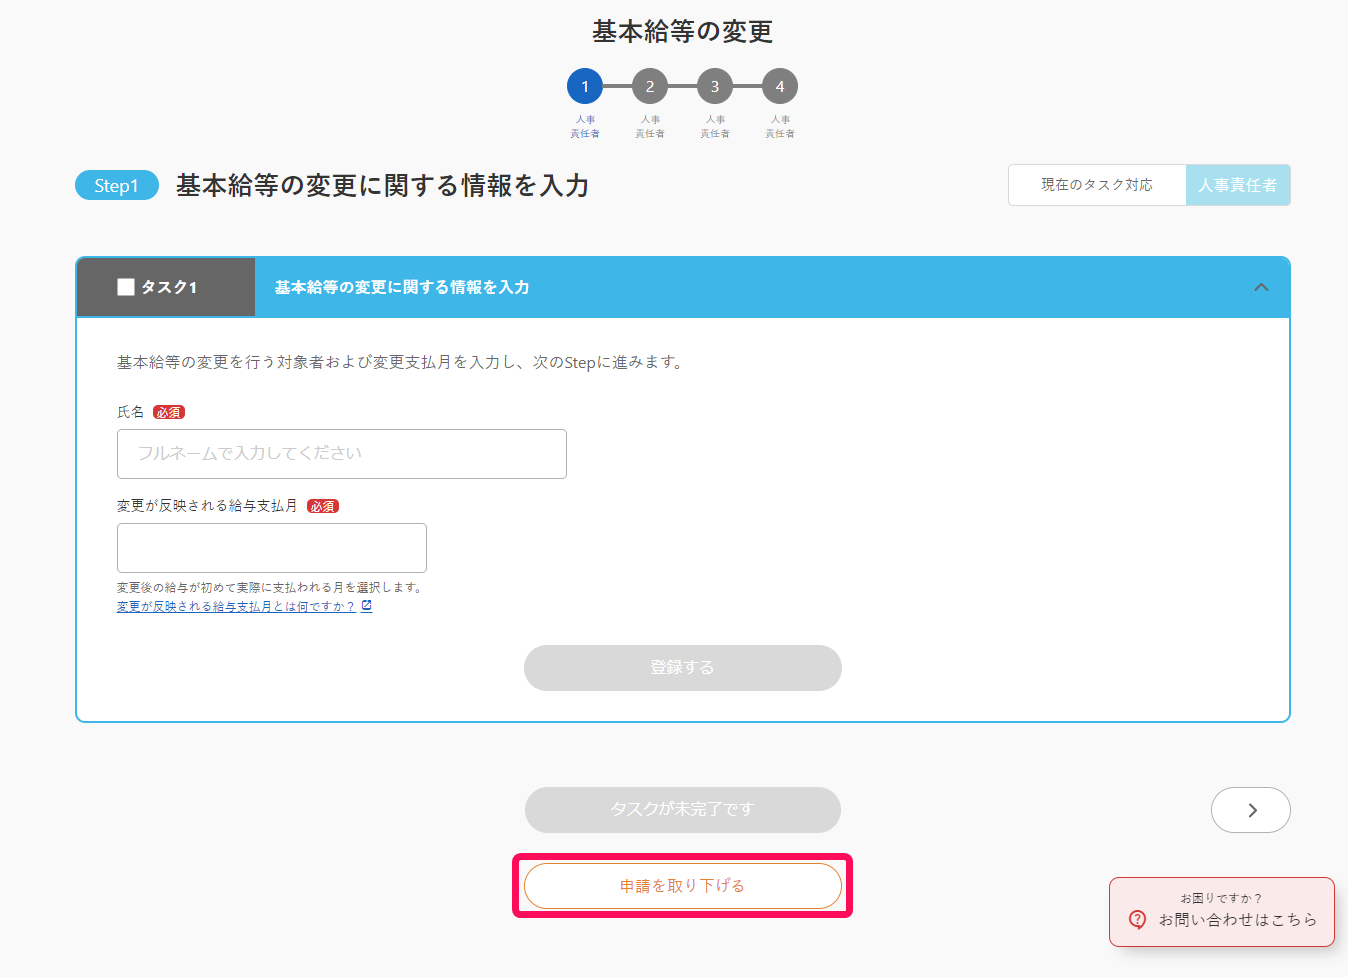Click the 必須 badge next to 氏名
Viewport: 1348px width, 977px height.
pos(169,412)
